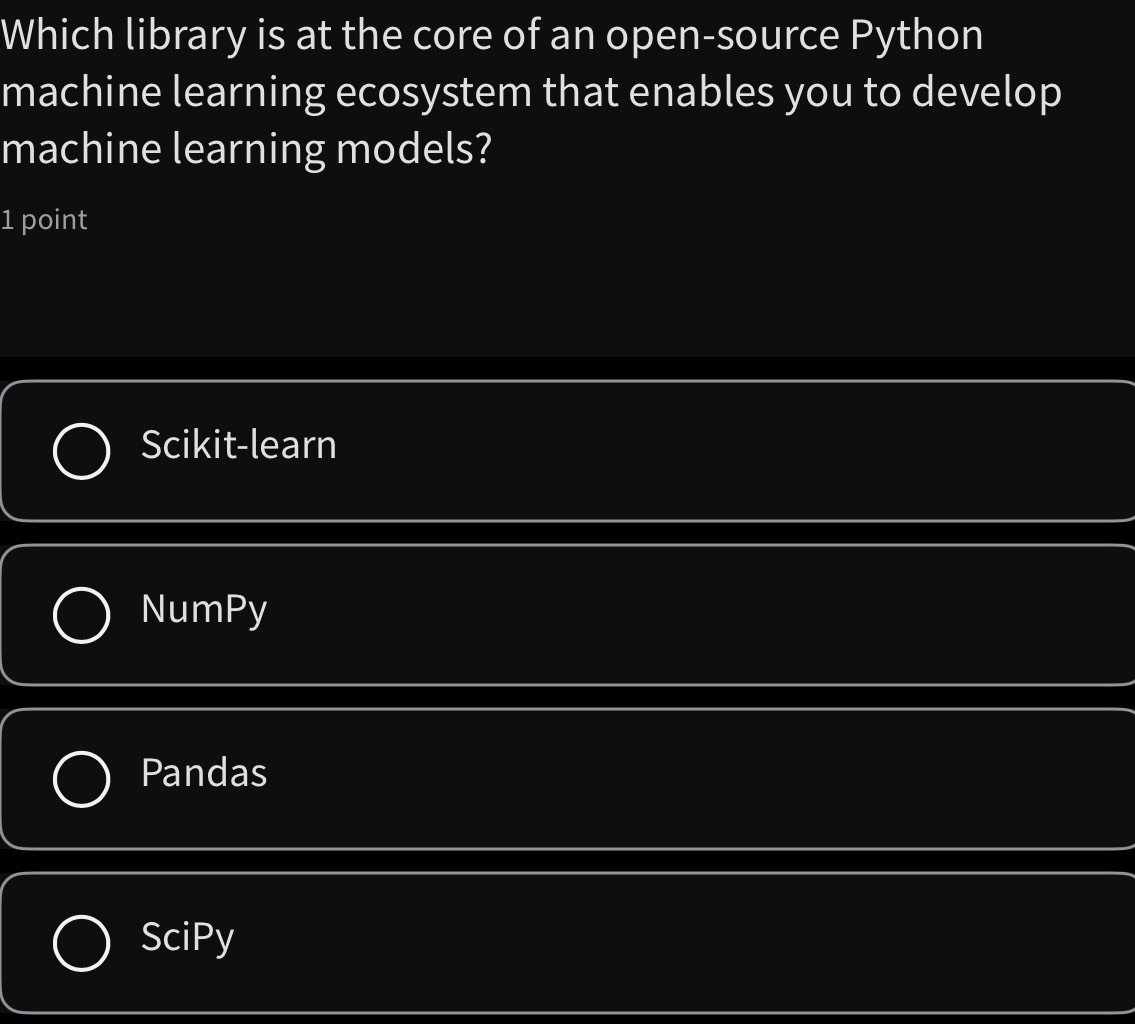Select the Scikit-learn radio button
This screenshot has height=1024, width=1135.
[x=82, y=450]
